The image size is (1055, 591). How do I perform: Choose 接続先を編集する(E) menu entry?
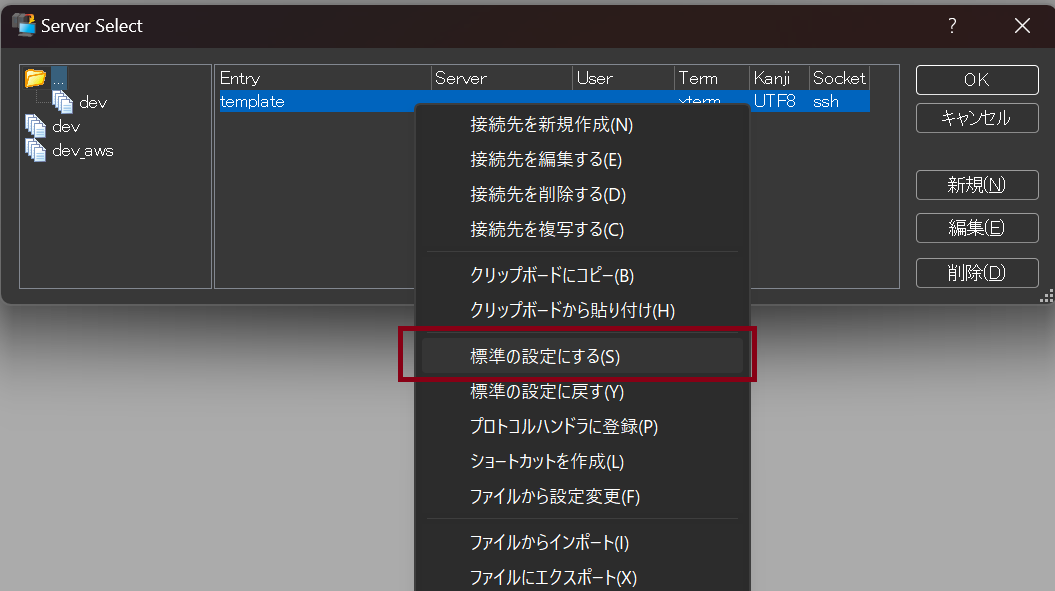(x=546, y=160)
